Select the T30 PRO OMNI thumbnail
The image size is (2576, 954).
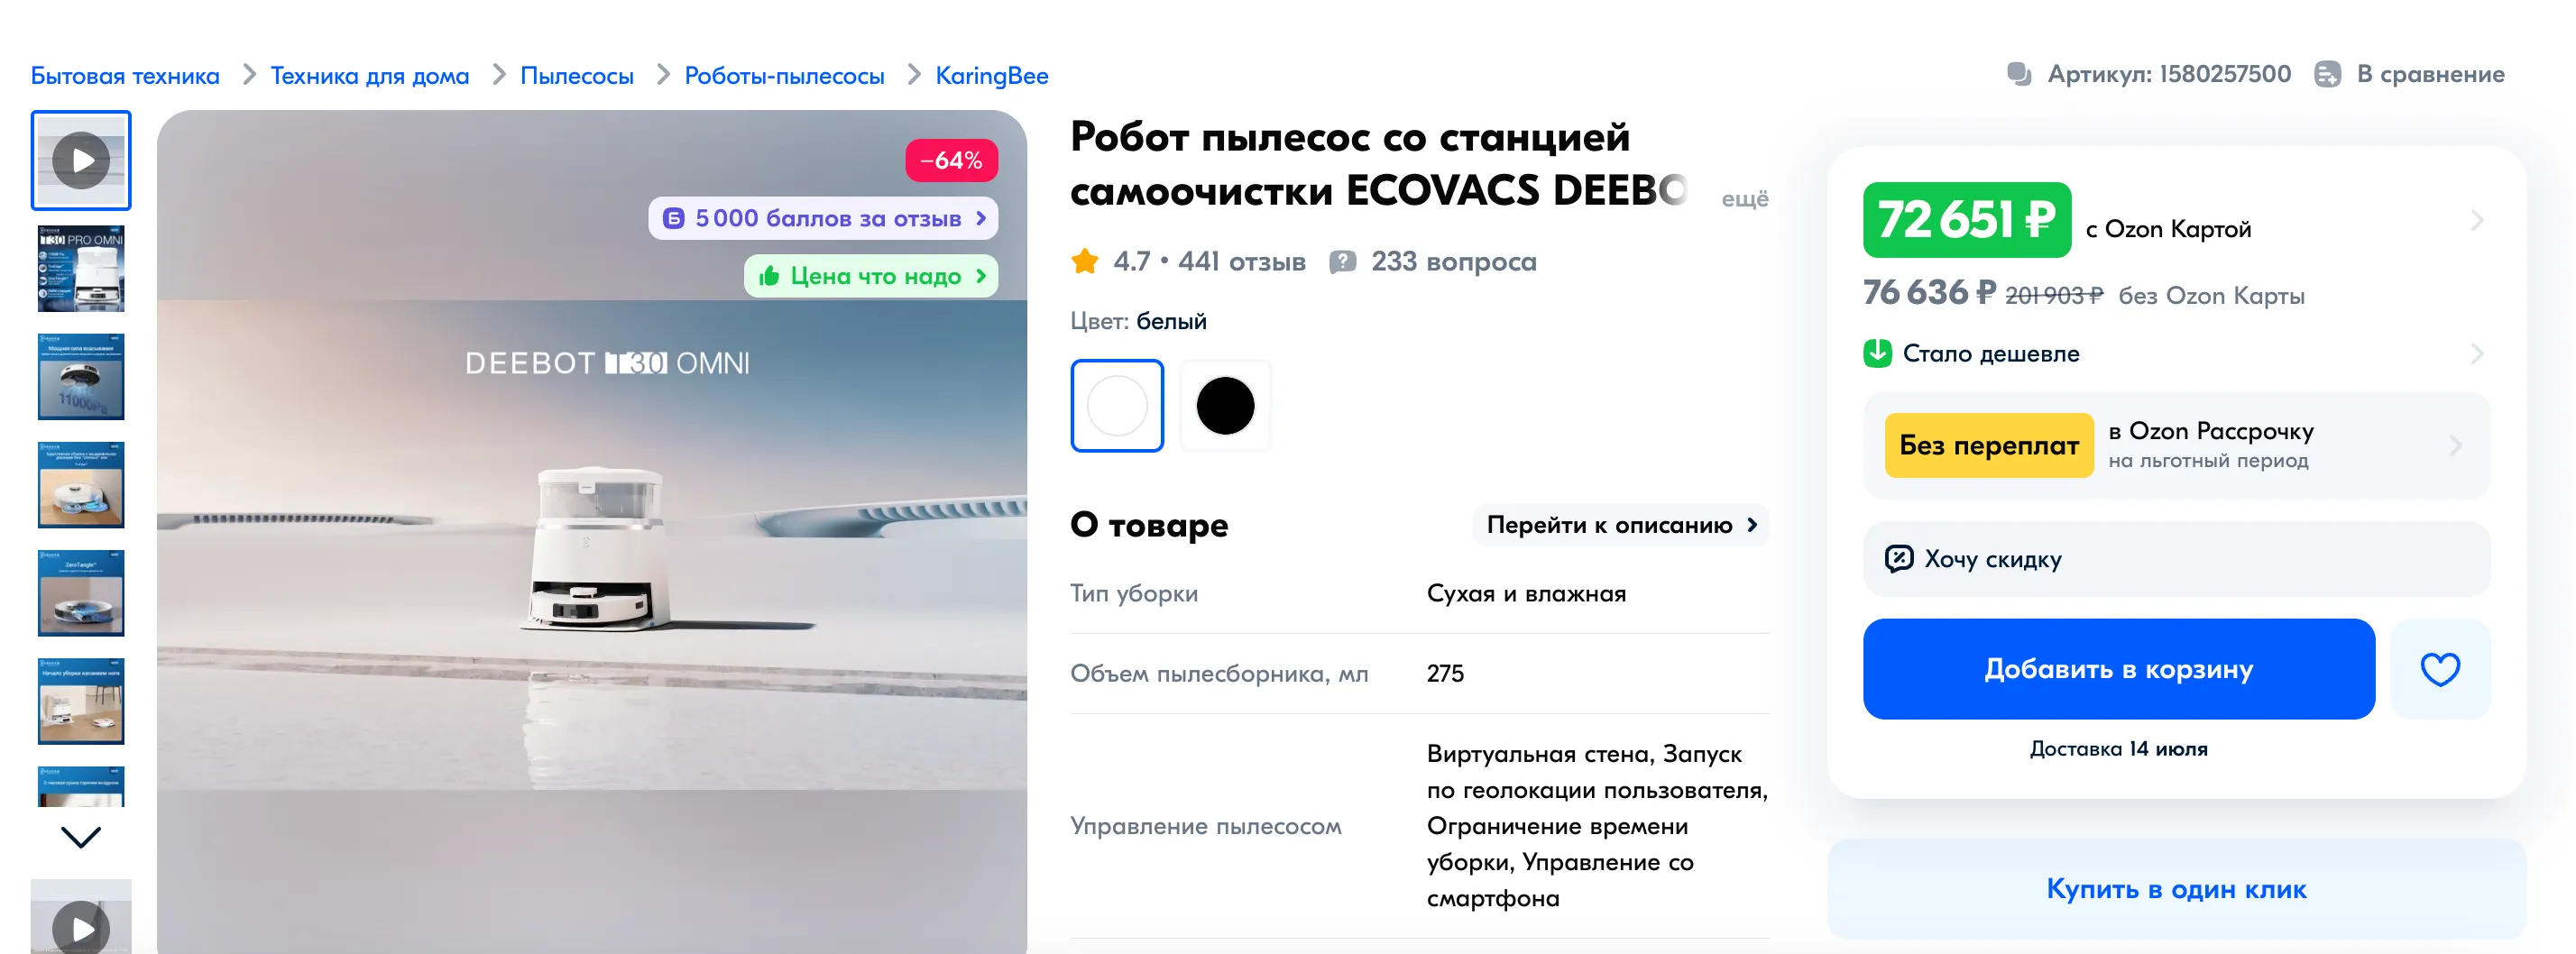pyautogui.click(x=81, y=268)
